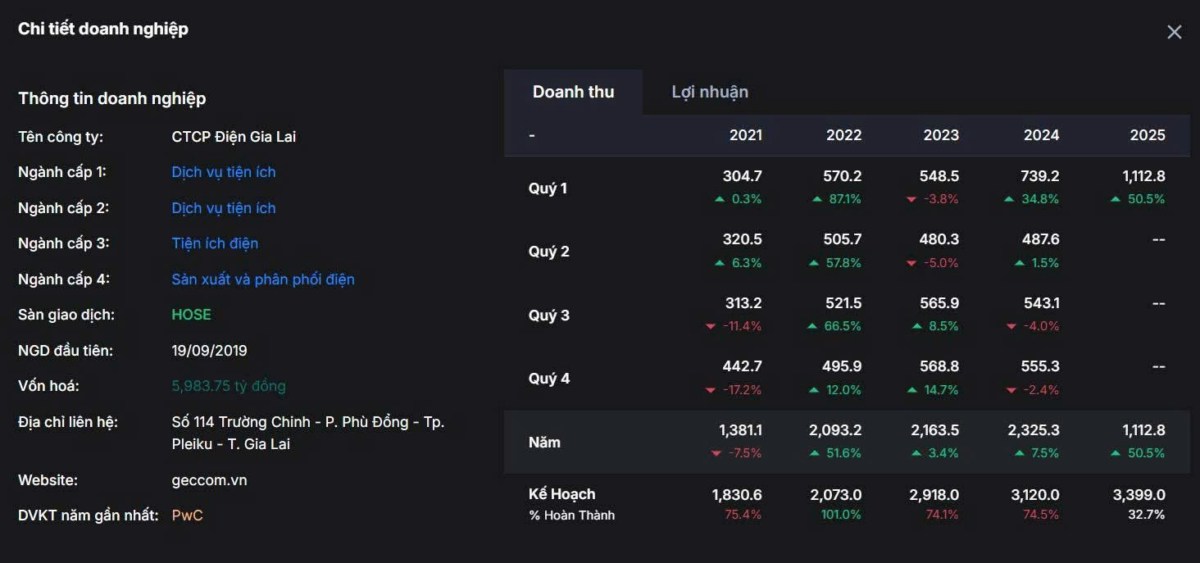The image size is (1200, 563).
Task: Close the Chi tiết doanh nghiệp dialog
Action: tap(1174, 32)
